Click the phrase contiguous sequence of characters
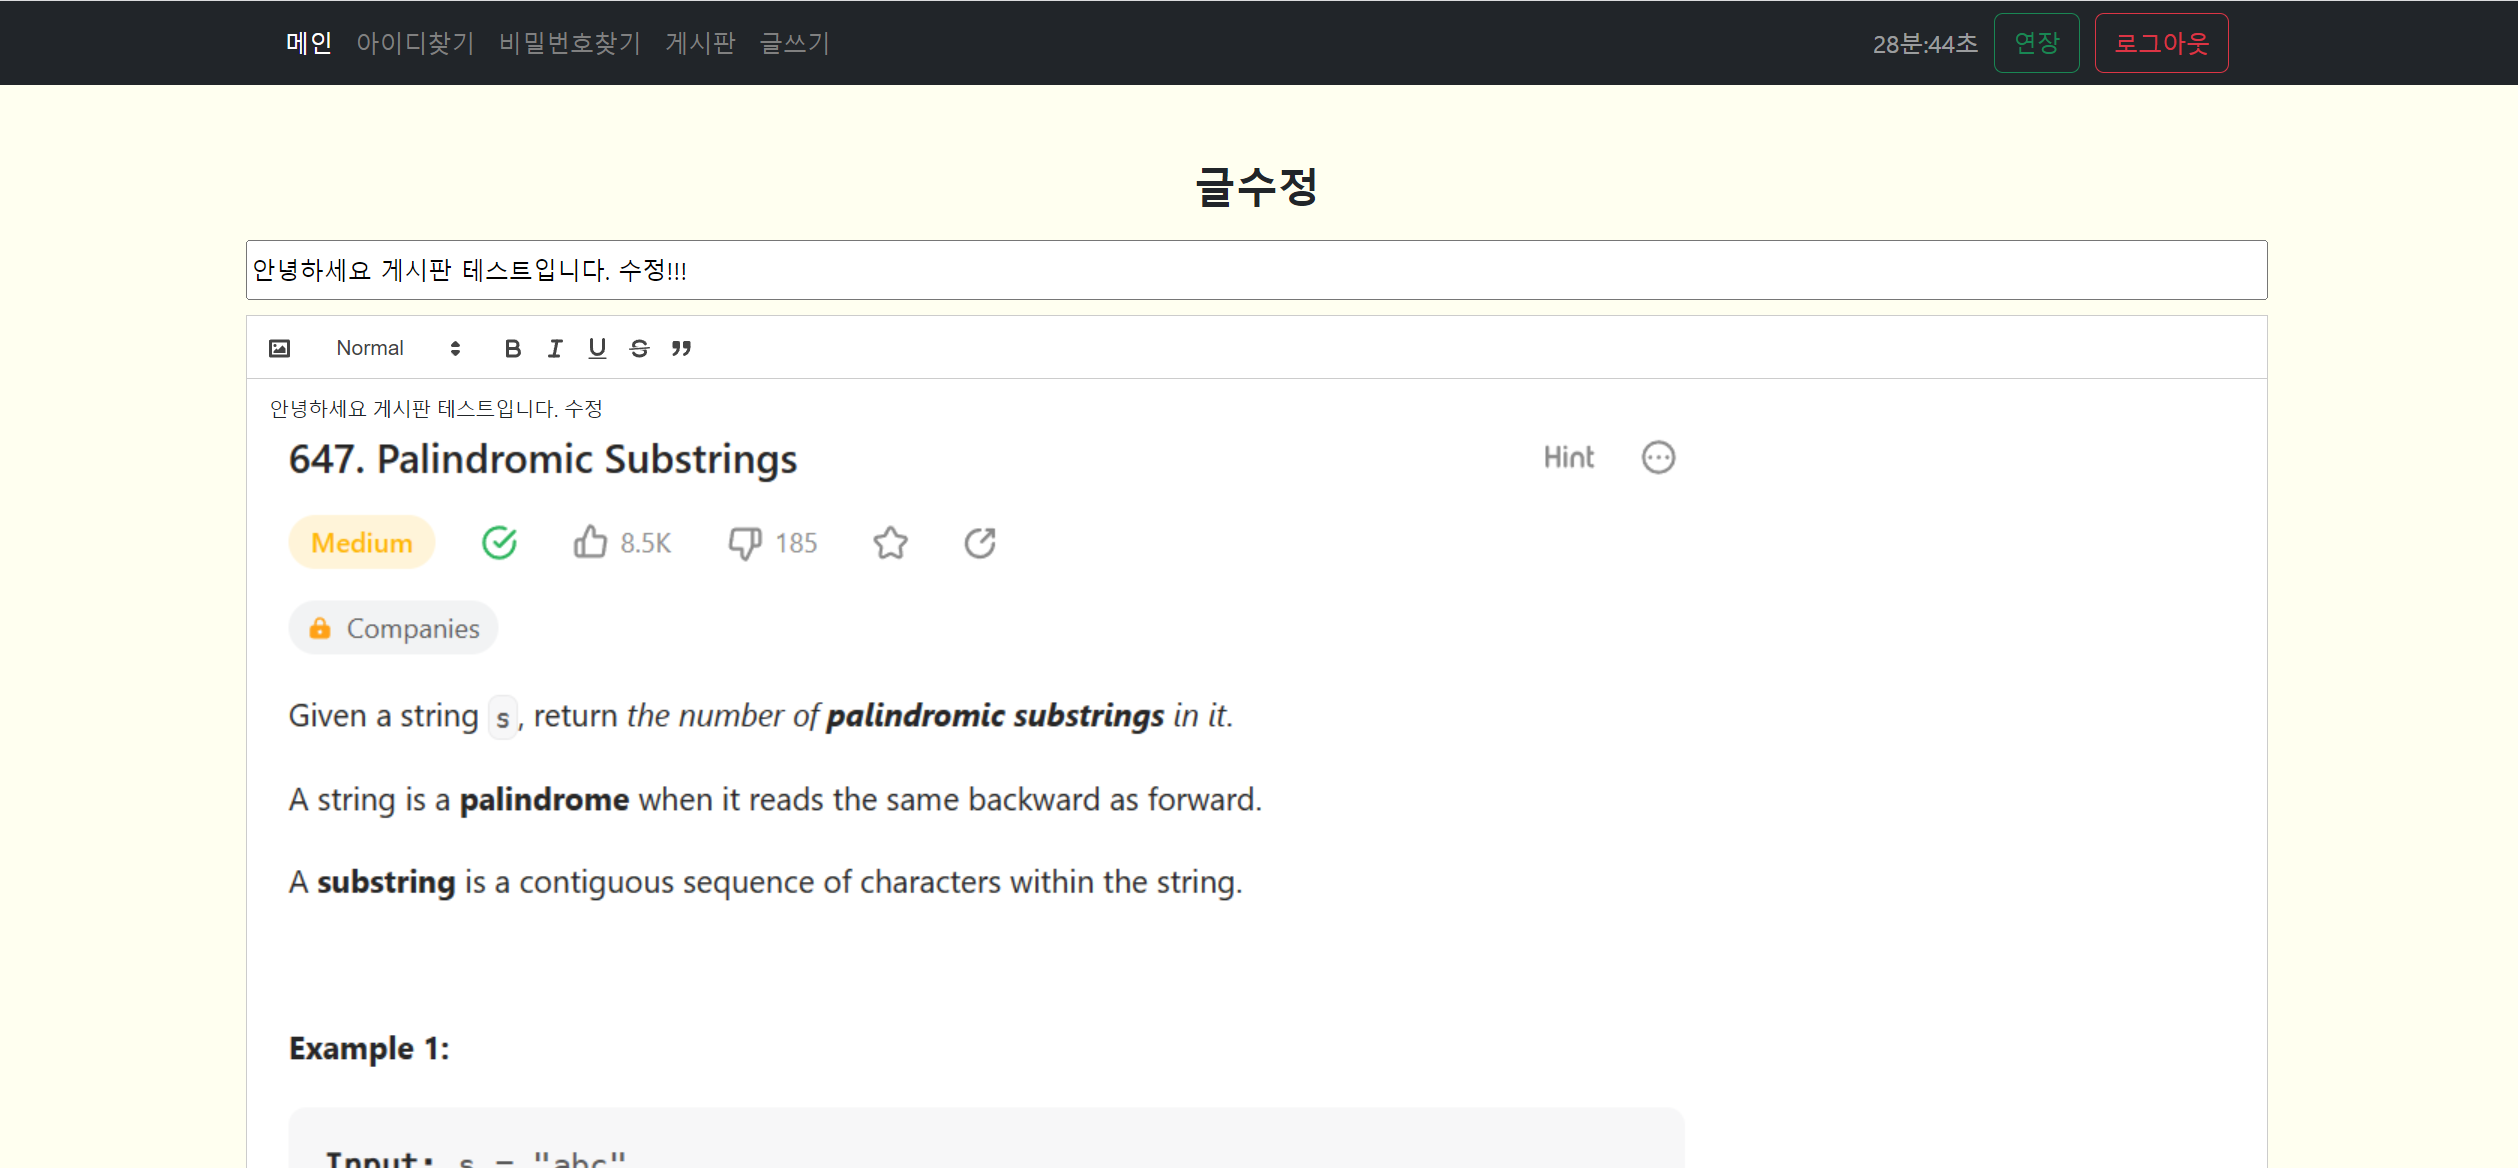This screenshot has width=2518, height=1168. coord(760,882)
